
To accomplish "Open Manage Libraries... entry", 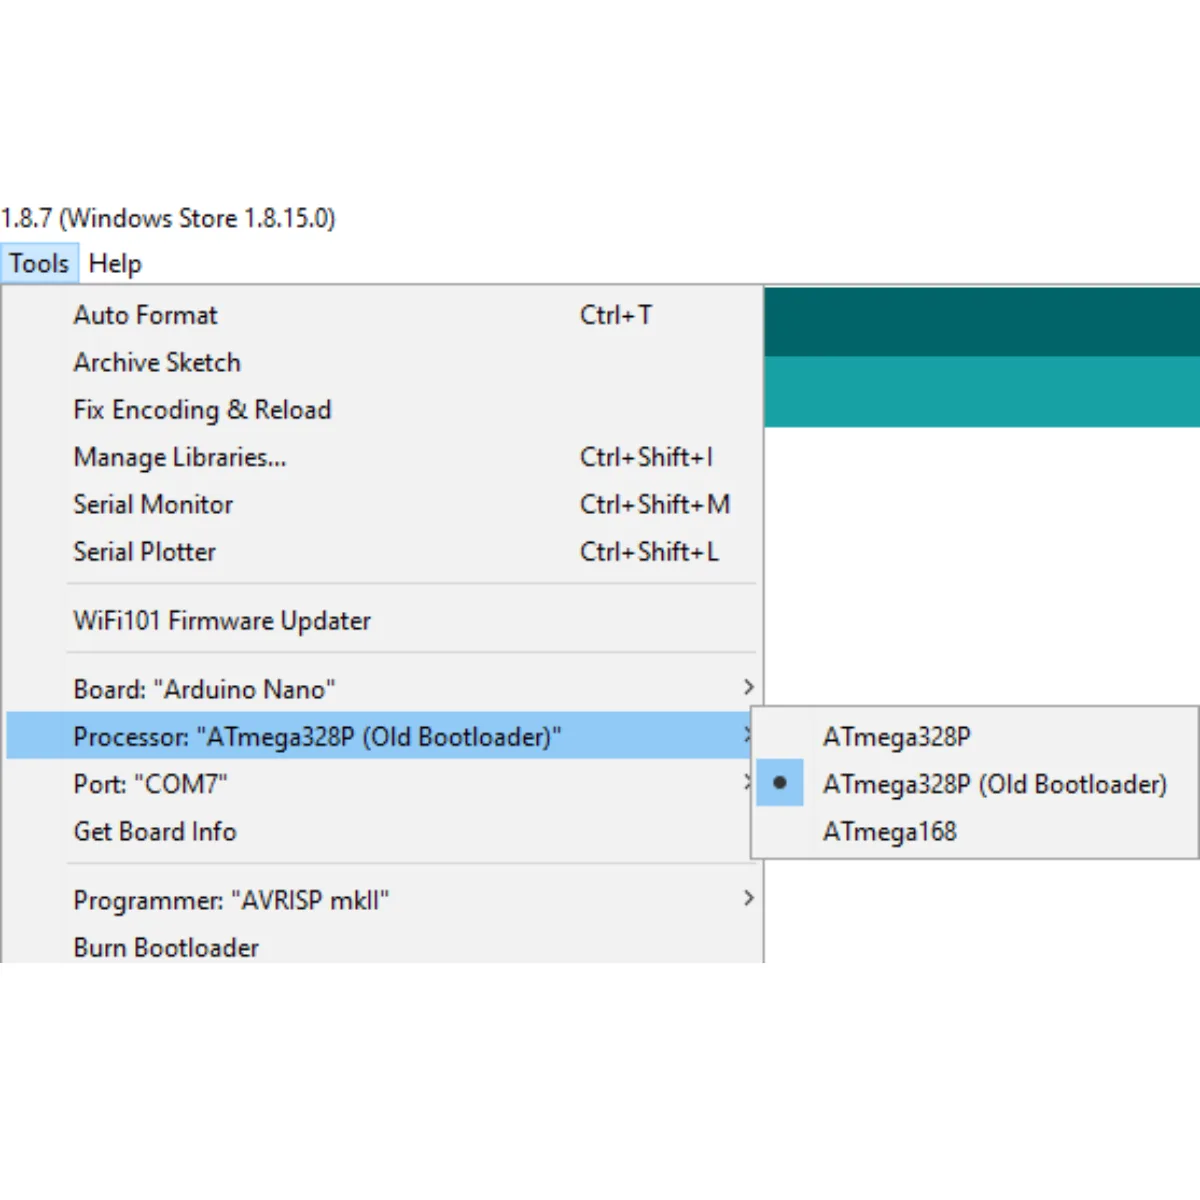I will point(383,457).
